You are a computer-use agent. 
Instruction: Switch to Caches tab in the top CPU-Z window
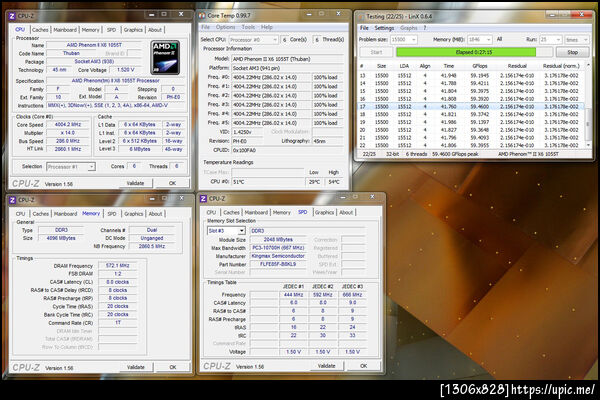pos(40,30)
